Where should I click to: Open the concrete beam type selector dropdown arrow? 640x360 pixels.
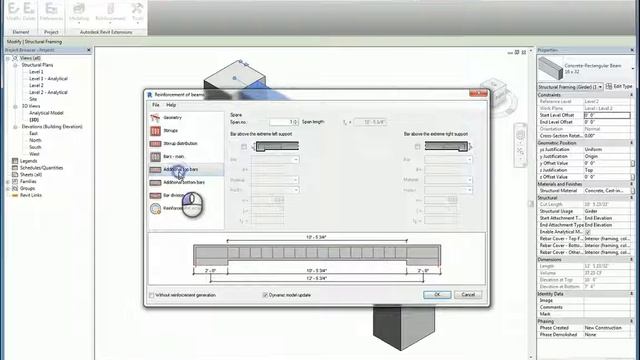633,69
